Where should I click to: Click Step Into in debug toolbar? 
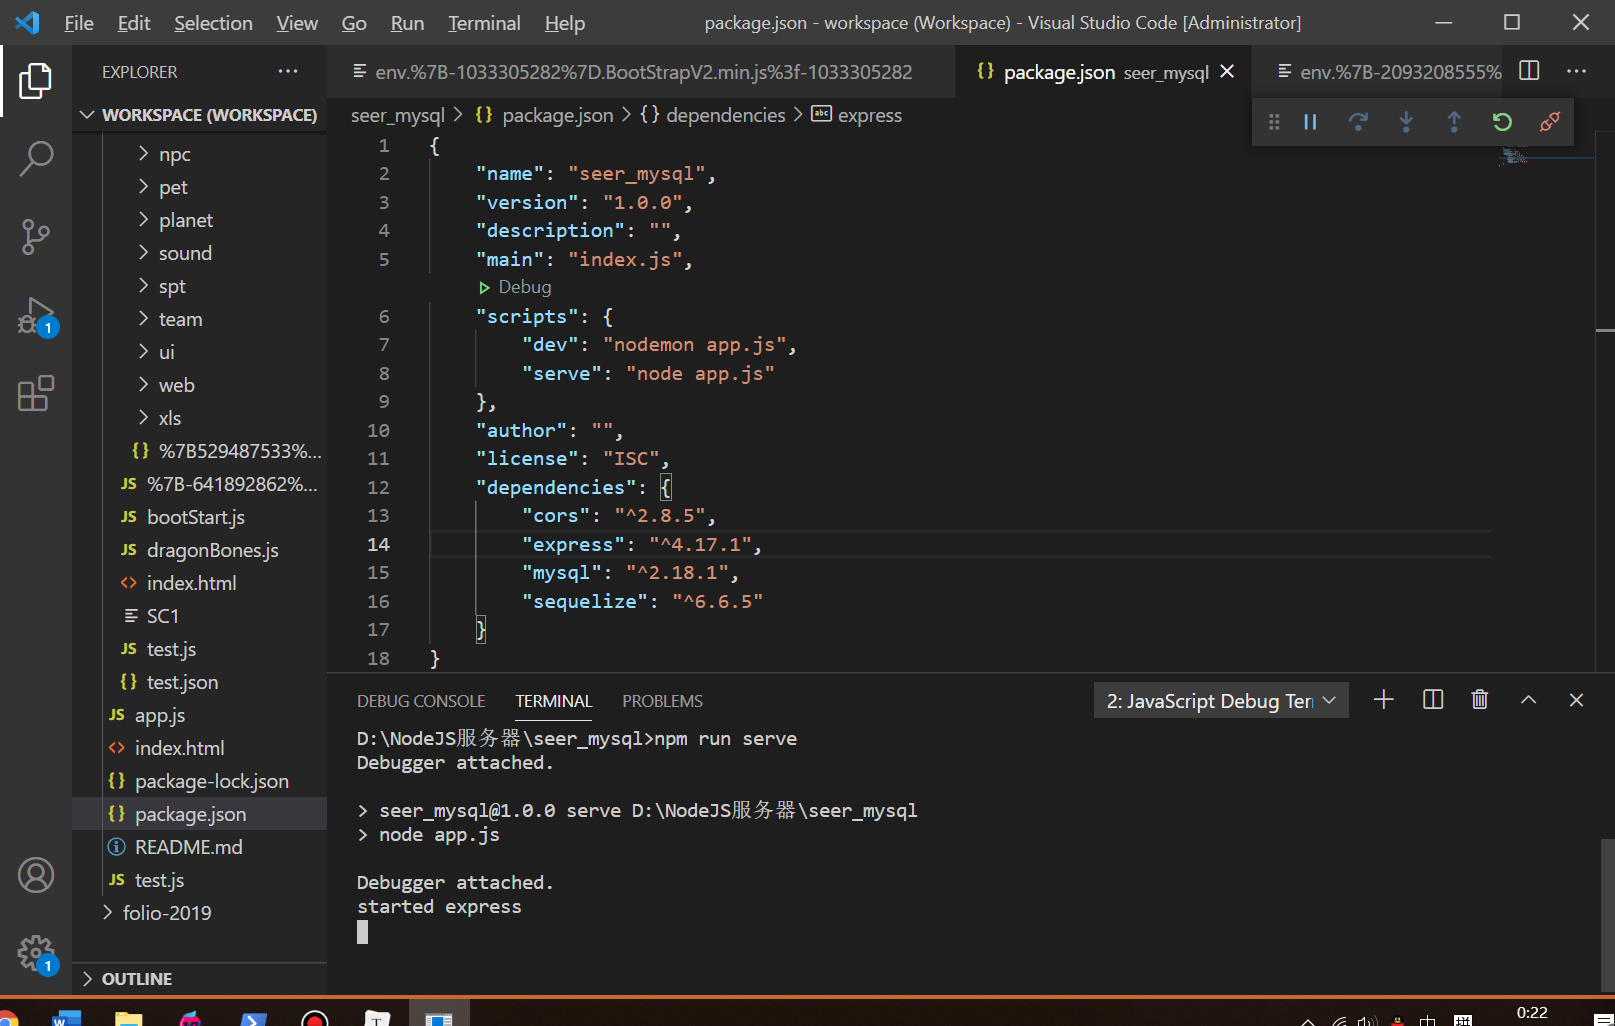[1406, 122]
